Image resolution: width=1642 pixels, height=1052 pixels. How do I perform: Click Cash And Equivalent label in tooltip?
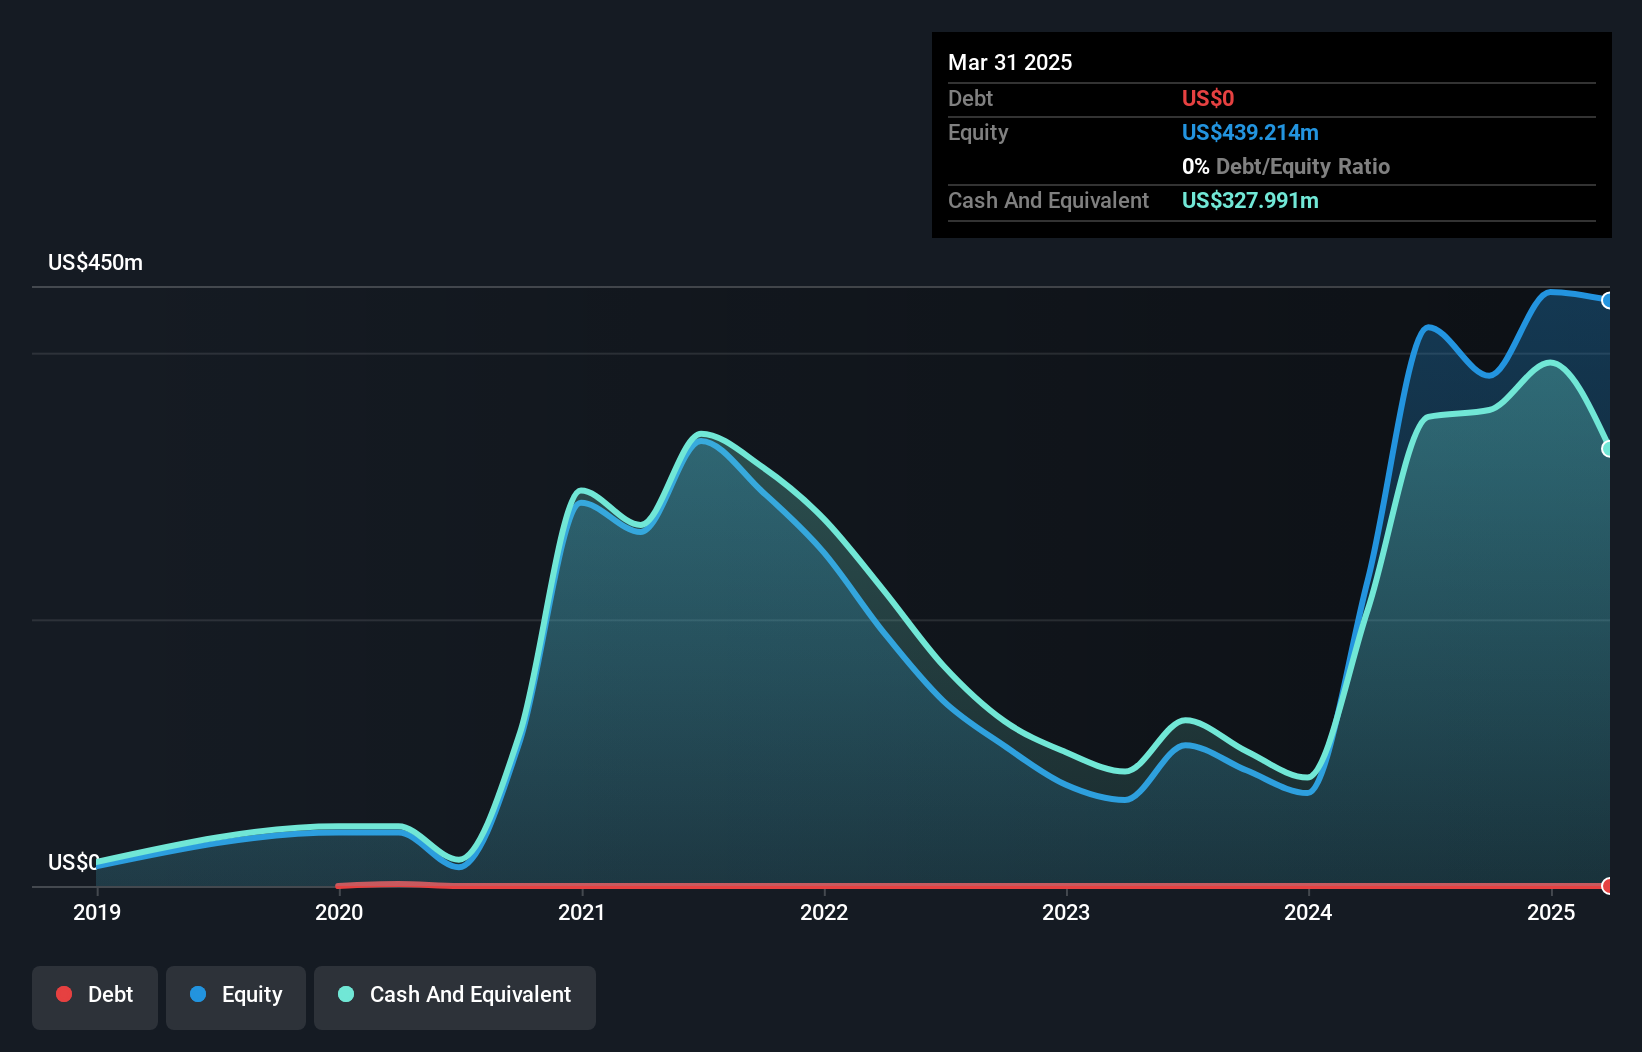pyautogui.click(x=1048, y=200)
